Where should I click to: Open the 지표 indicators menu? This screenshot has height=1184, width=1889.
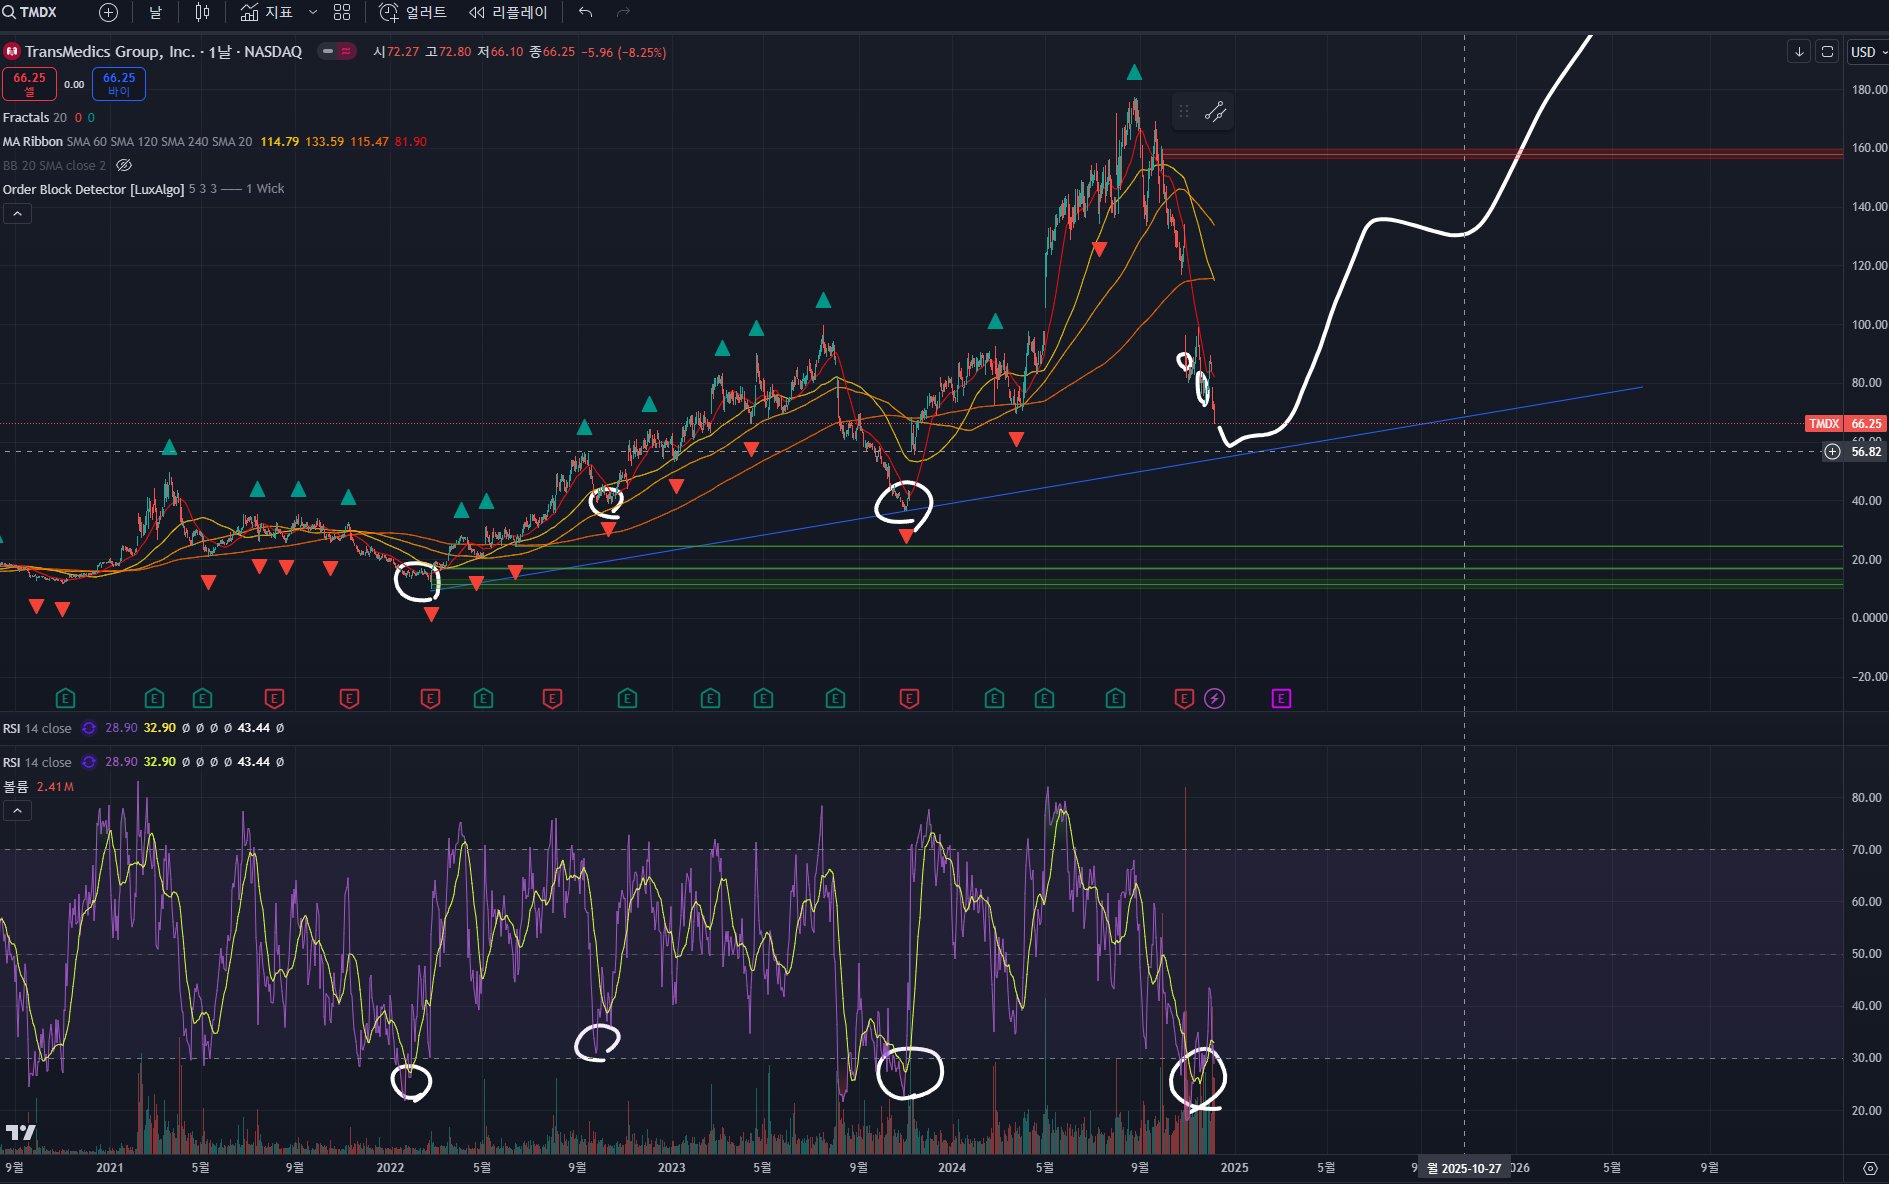click(x=267, y=12)
